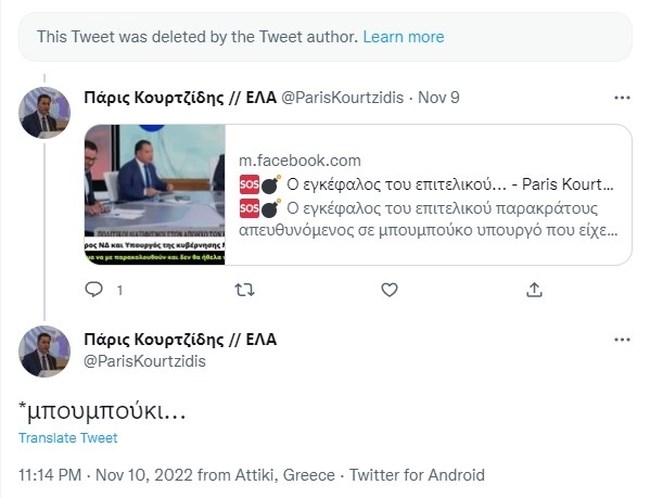Click the Nov 9 date link

[x=439, y=98]
